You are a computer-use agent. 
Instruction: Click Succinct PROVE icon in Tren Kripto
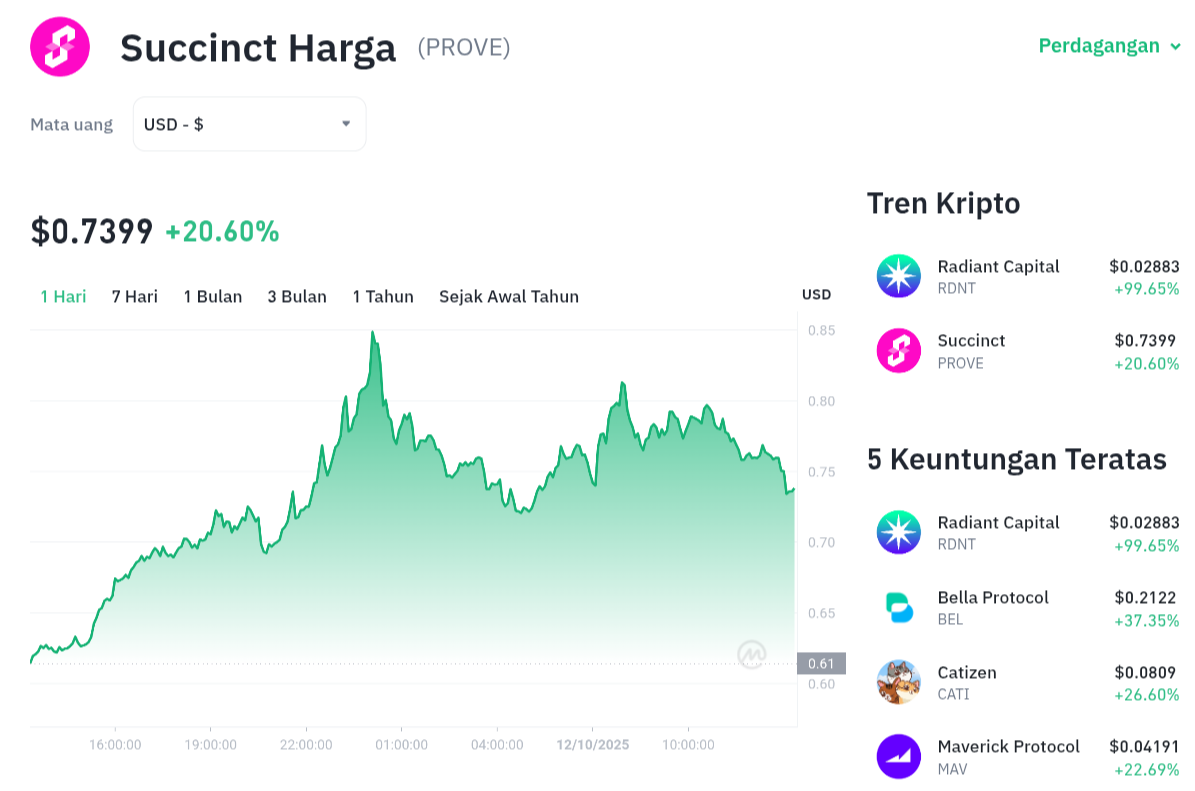pyautogui.click(x=898, y=351)
